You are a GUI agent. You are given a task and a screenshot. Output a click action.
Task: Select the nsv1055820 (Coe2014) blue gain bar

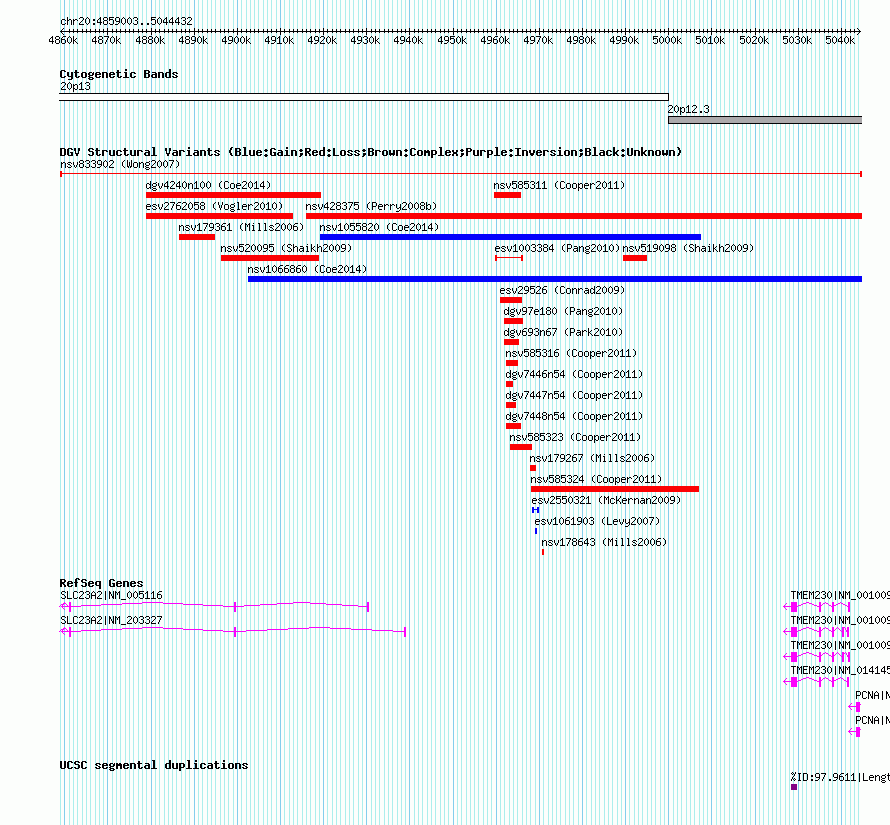pyautogui.click(x=510, y=237)
